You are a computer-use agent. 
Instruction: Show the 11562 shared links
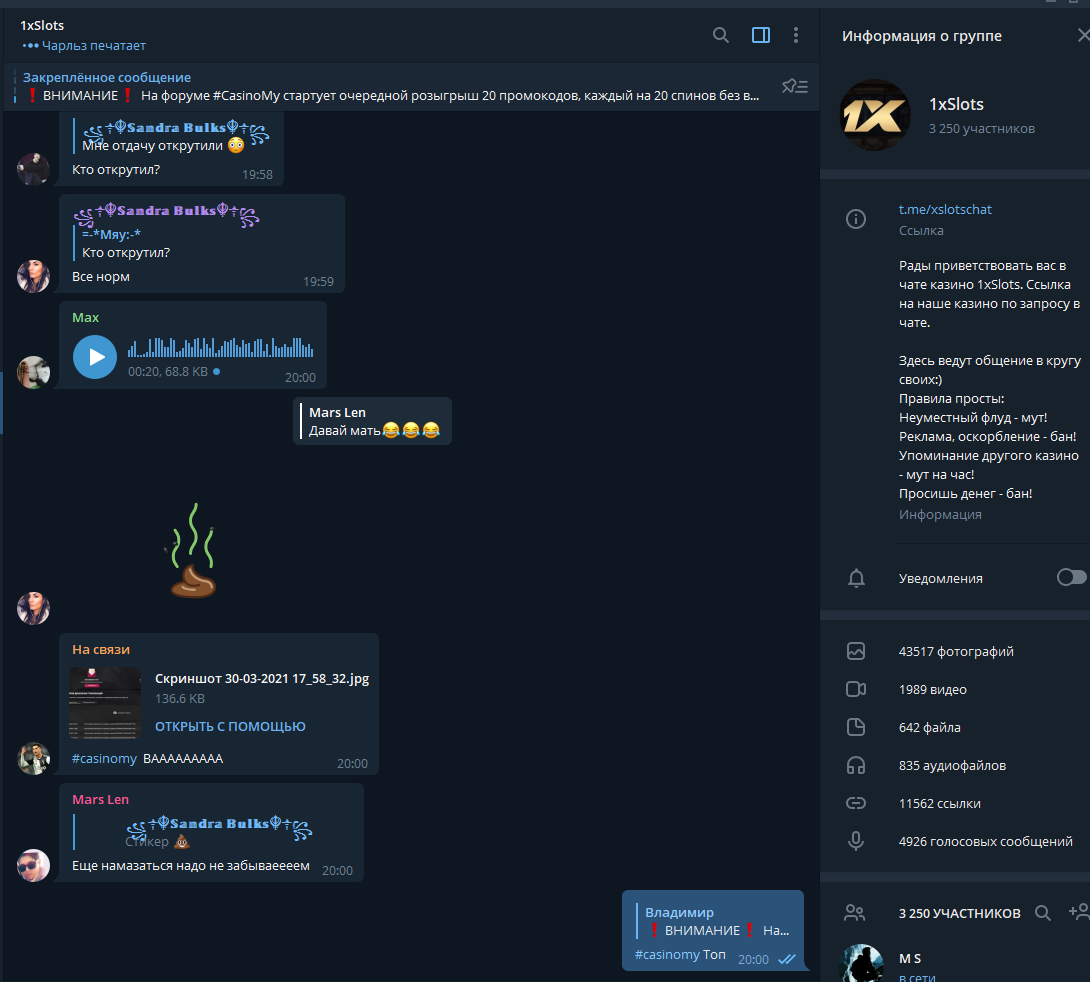955,803
